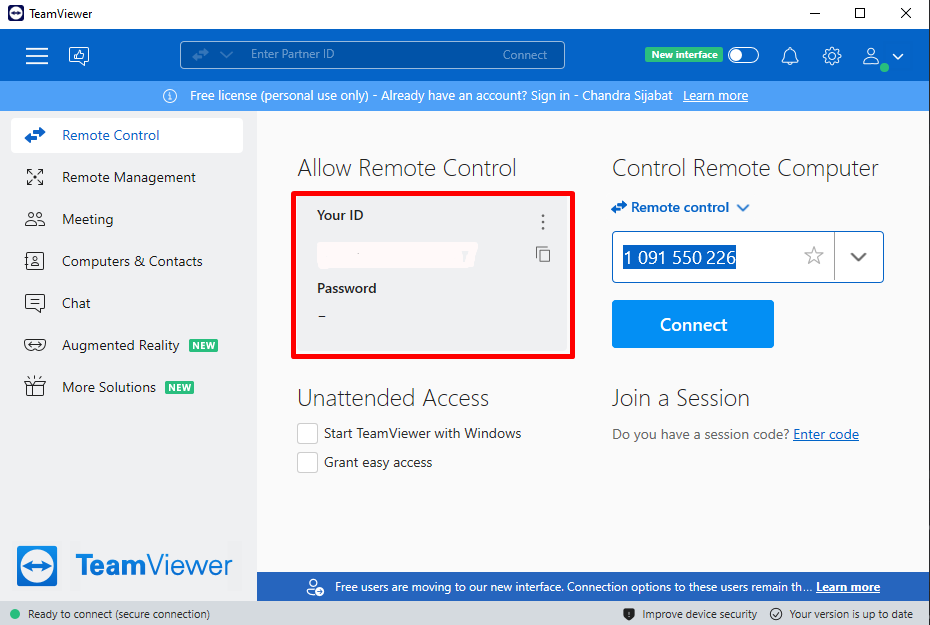Image resolution: width=930 pixels, height=625 pixels.
Task: Click the TeamViewer logo at bottom left
Action: click(x=124, y=566)
